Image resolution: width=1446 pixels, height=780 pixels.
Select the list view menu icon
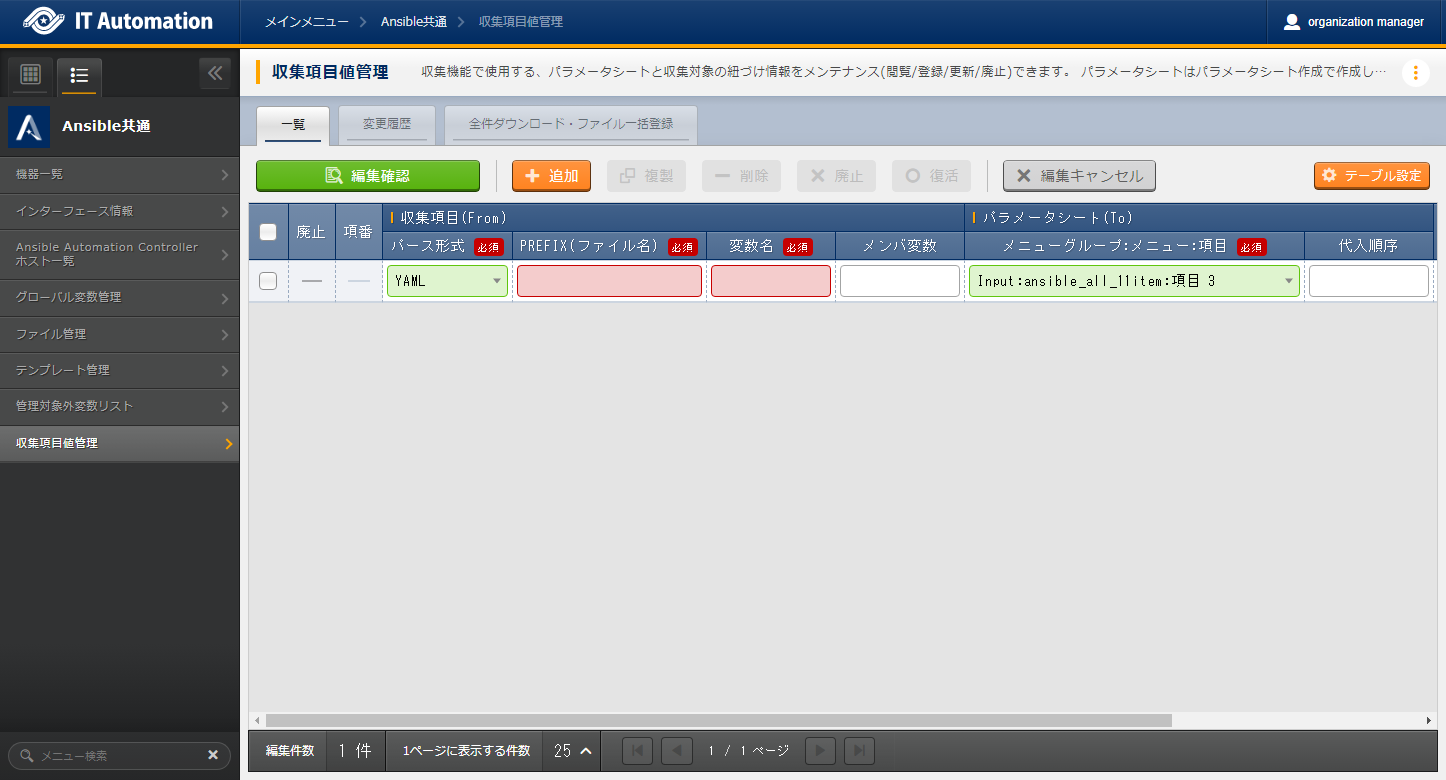79,75
